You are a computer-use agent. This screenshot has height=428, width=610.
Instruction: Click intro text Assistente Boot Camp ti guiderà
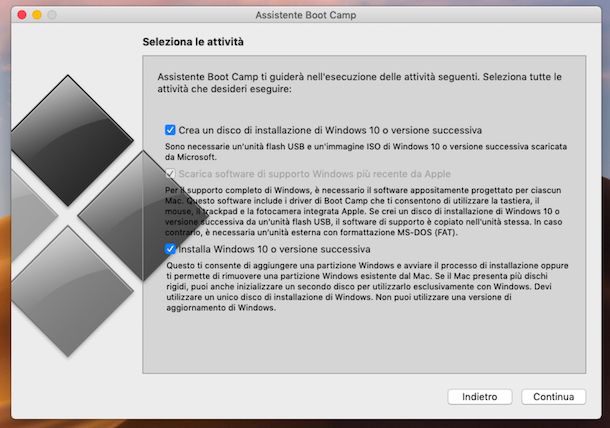point(359,82)
